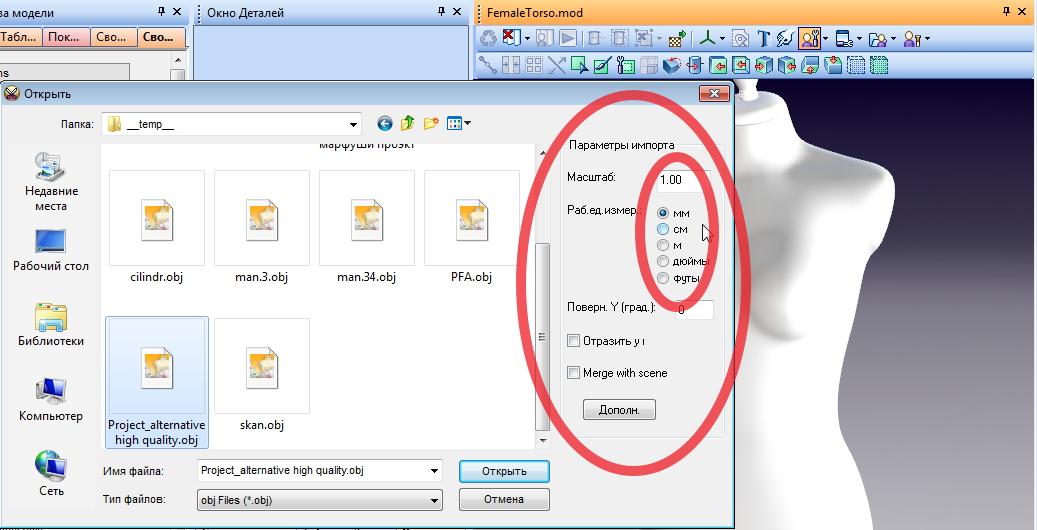Click the folder with avatar icon

[878, 39]
